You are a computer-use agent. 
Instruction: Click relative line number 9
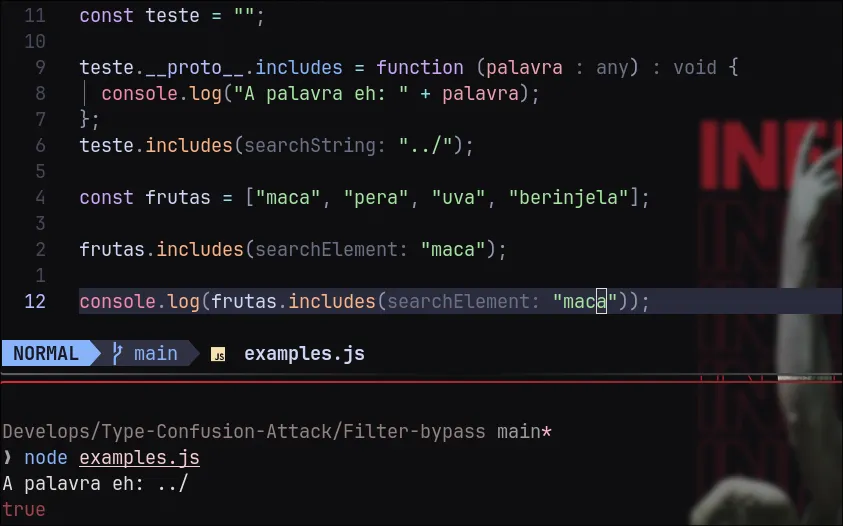coord(40,67)
